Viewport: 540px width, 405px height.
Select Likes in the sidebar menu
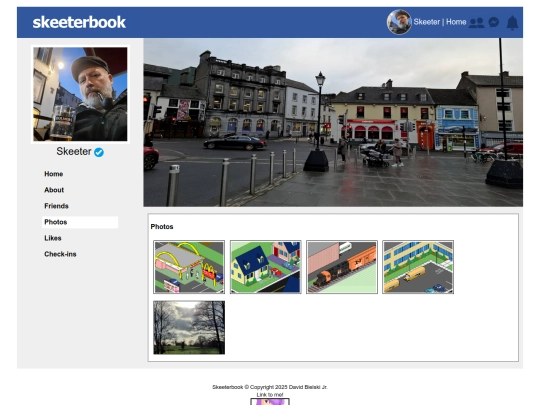pyautogui.click(x=53, y=238)
